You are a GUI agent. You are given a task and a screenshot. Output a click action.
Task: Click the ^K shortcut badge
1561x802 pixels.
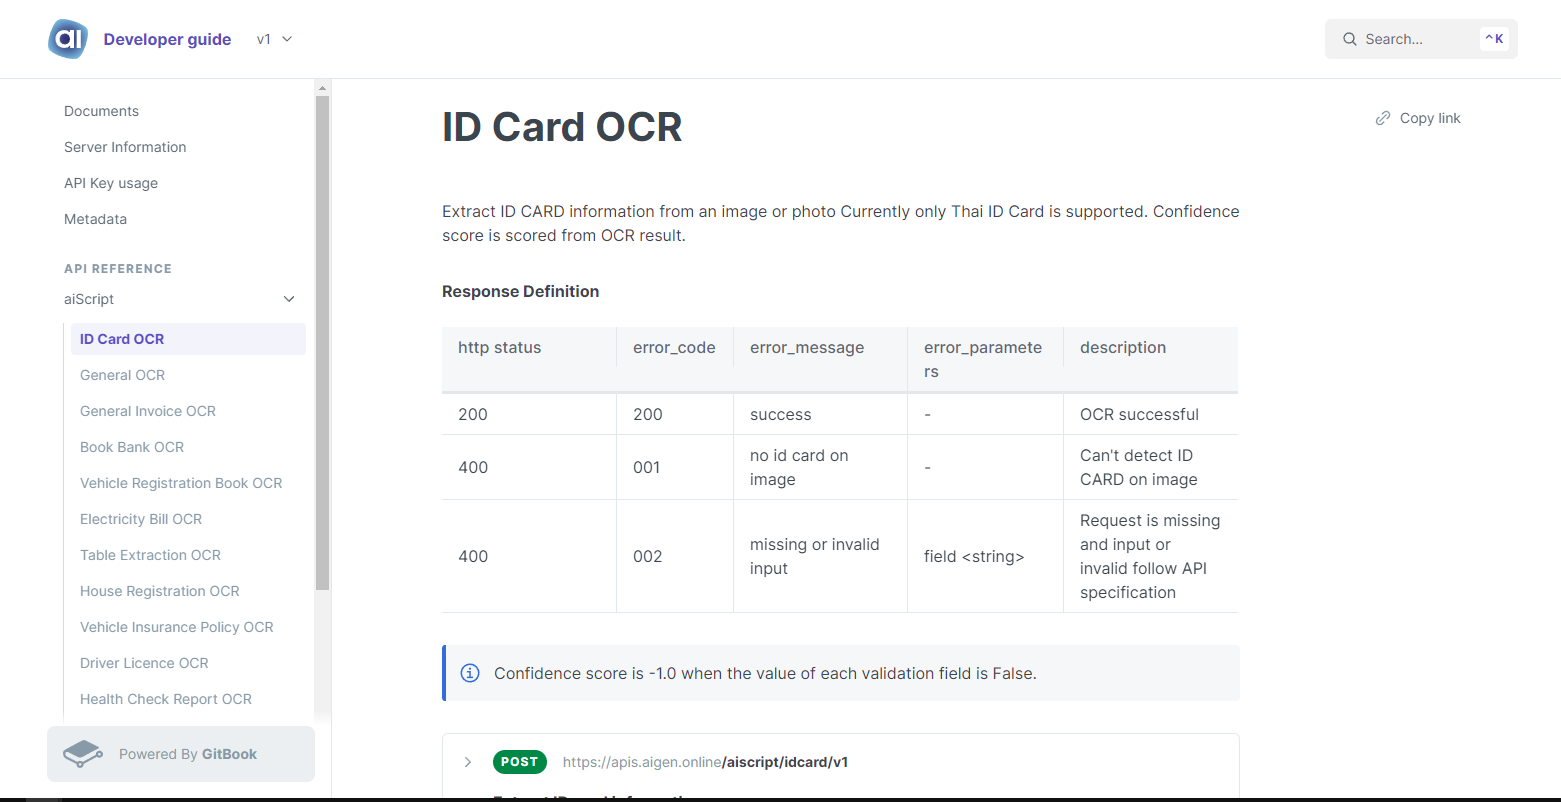[1494, 39]
